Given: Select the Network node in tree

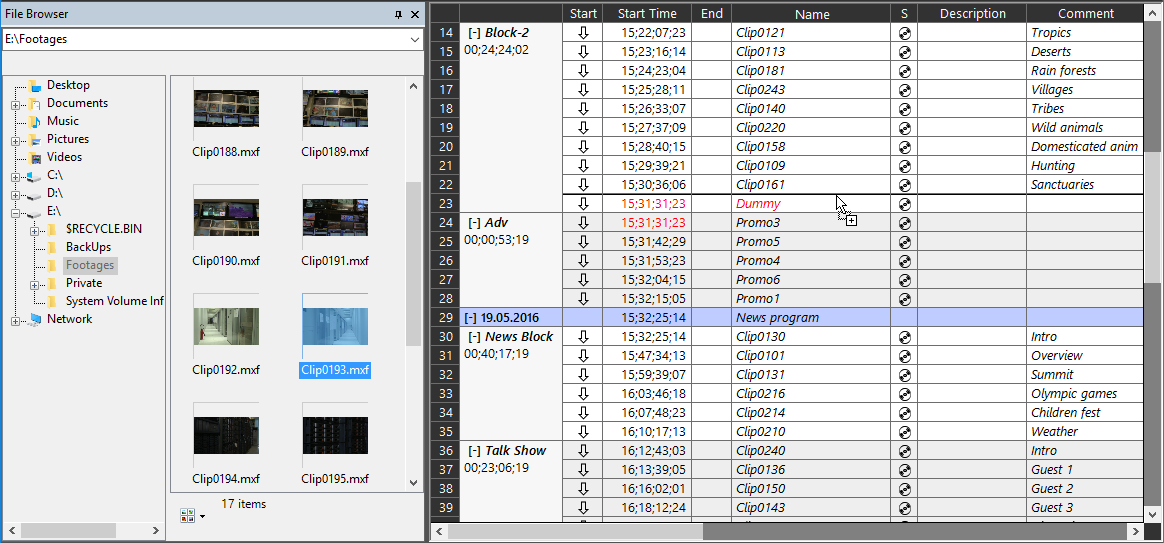Looking at the screenshot, I should click(x=70, y=319).
